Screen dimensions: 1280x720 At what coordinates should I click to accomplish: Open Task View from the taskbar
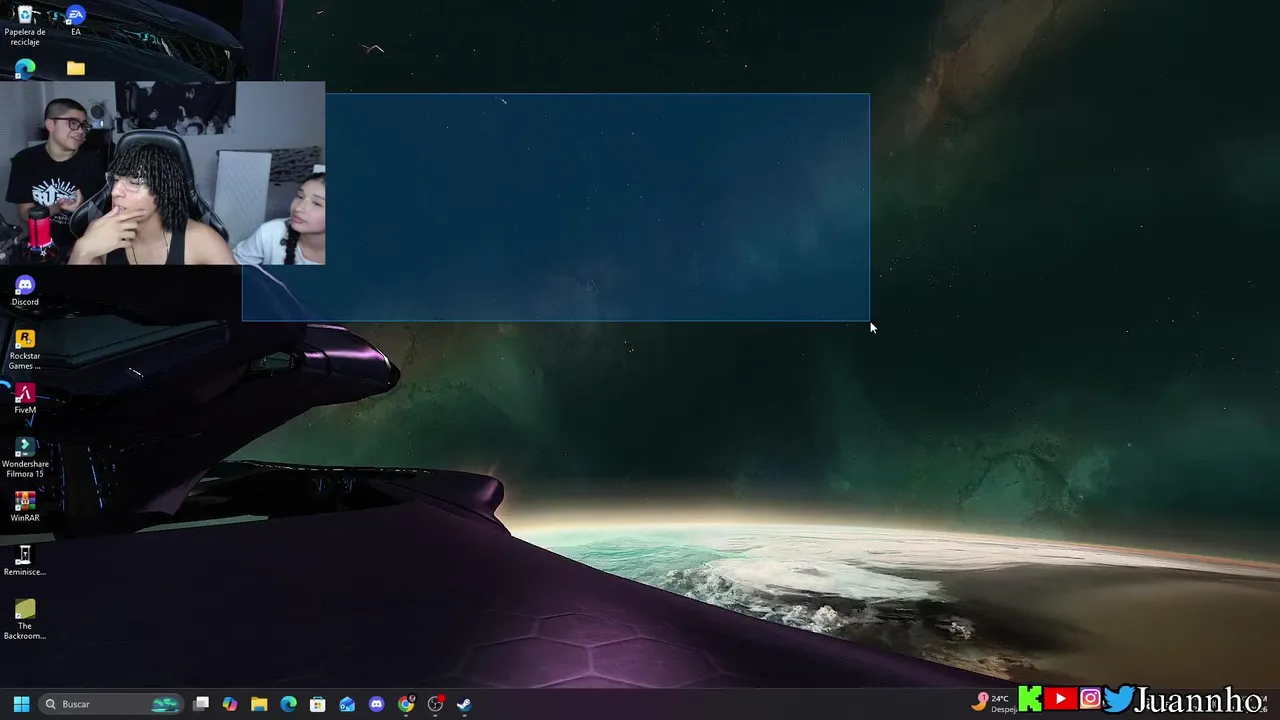pos(201,704)
